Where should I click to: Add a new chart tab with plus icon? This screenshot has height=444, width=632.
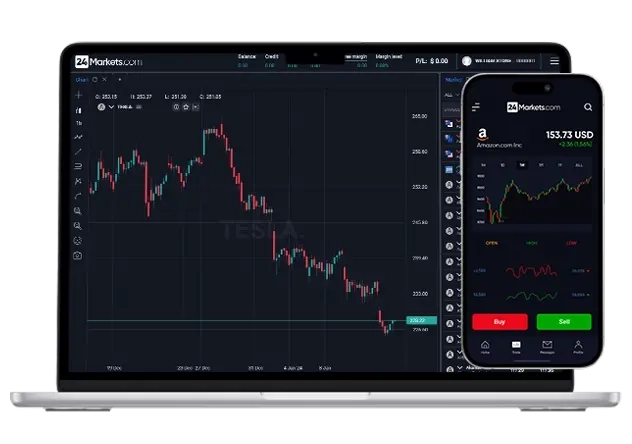pos(120,80)
